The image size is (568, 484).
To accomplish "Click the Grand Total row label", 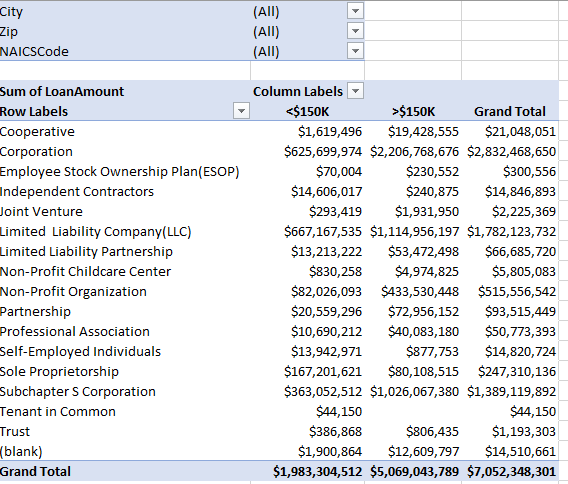I will (x=36, y=472).
